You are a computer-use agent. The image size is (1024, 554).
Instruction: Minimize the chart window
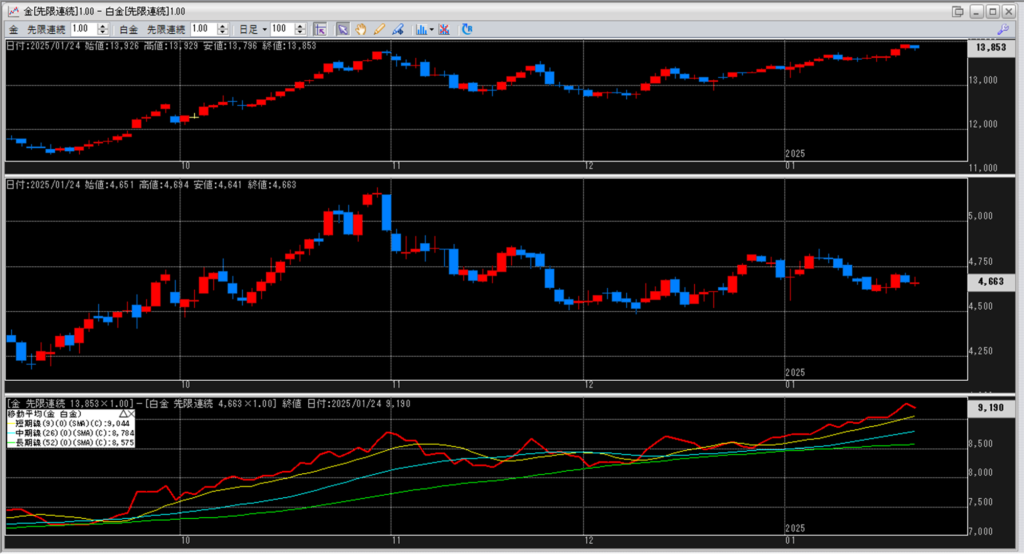976,11
